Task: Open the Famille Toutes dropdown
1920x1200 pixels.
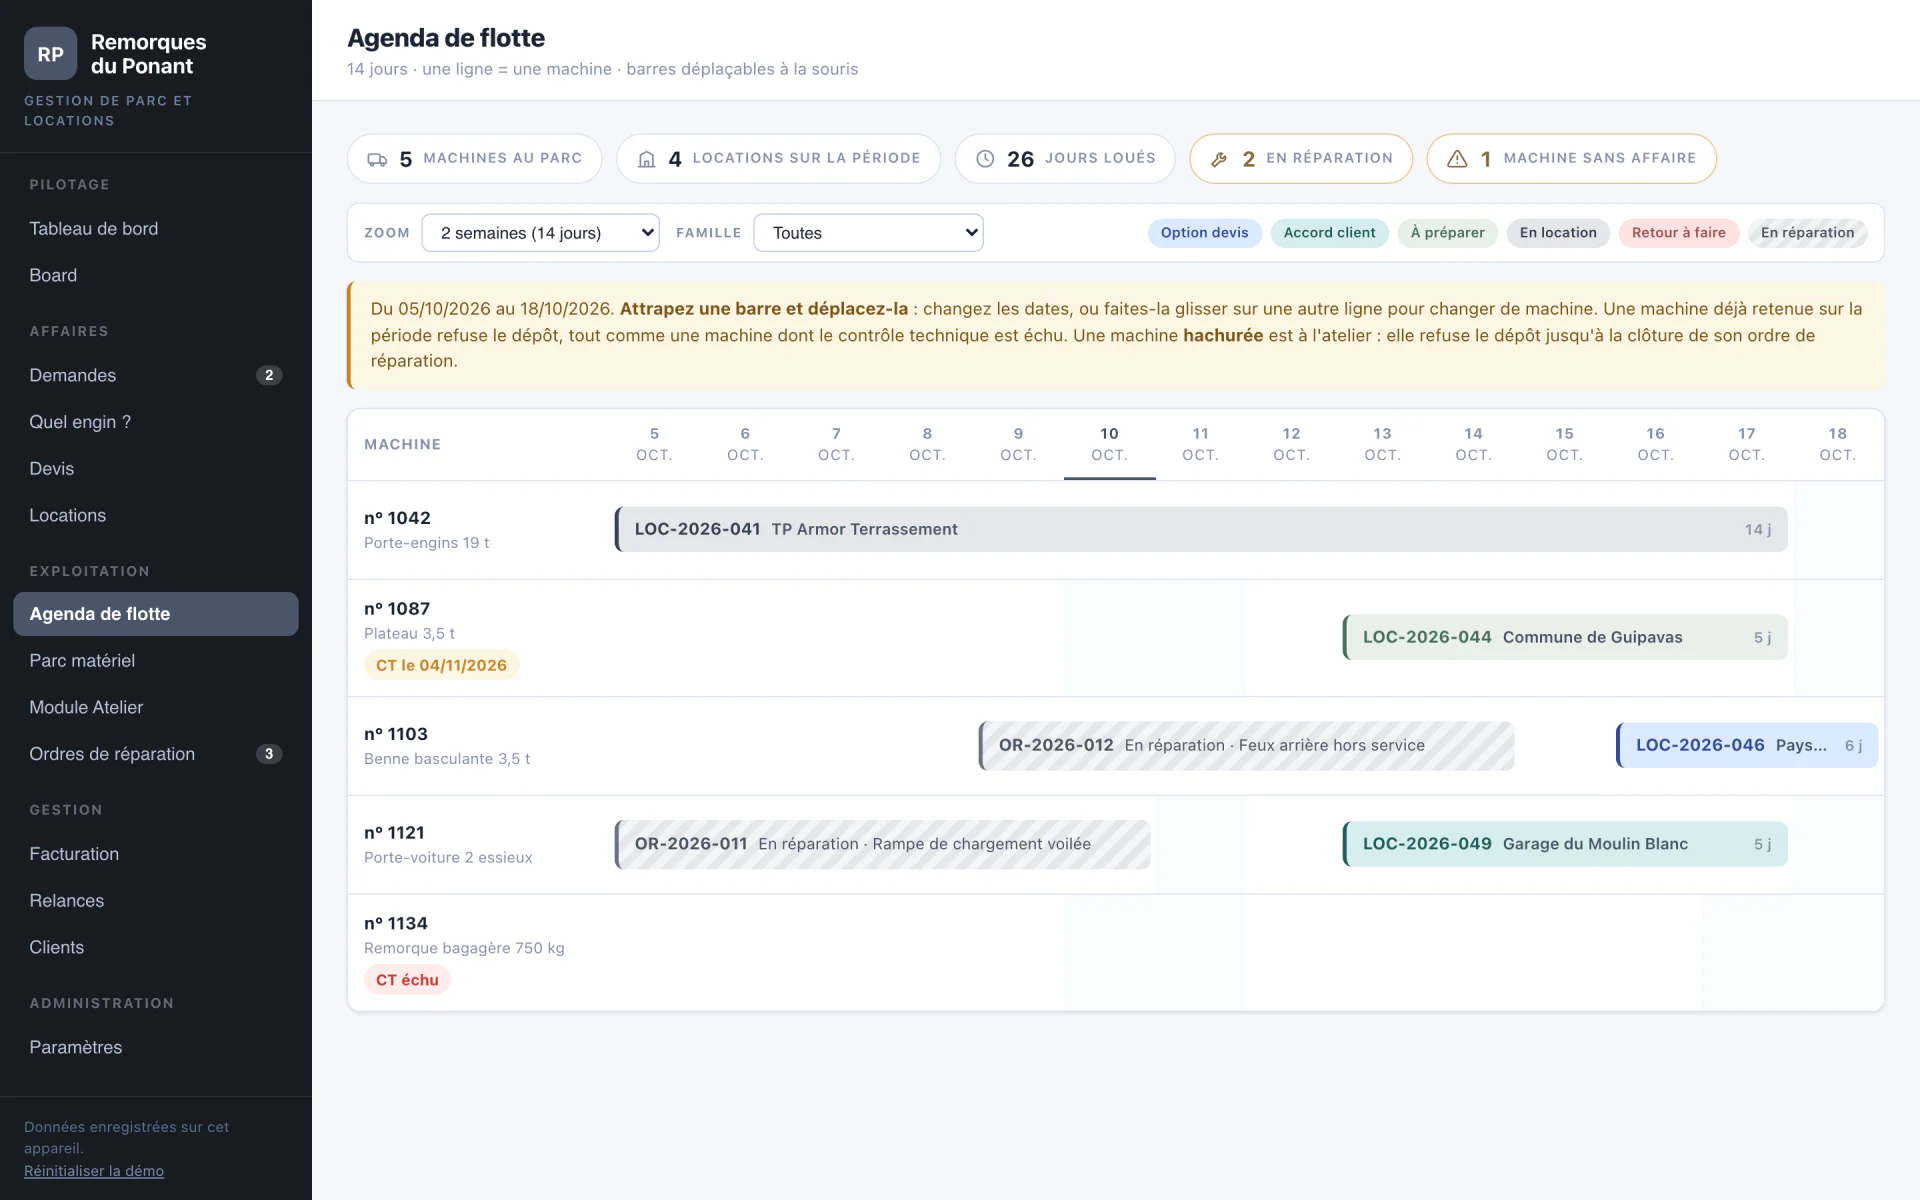Action: tap(868, 233)
